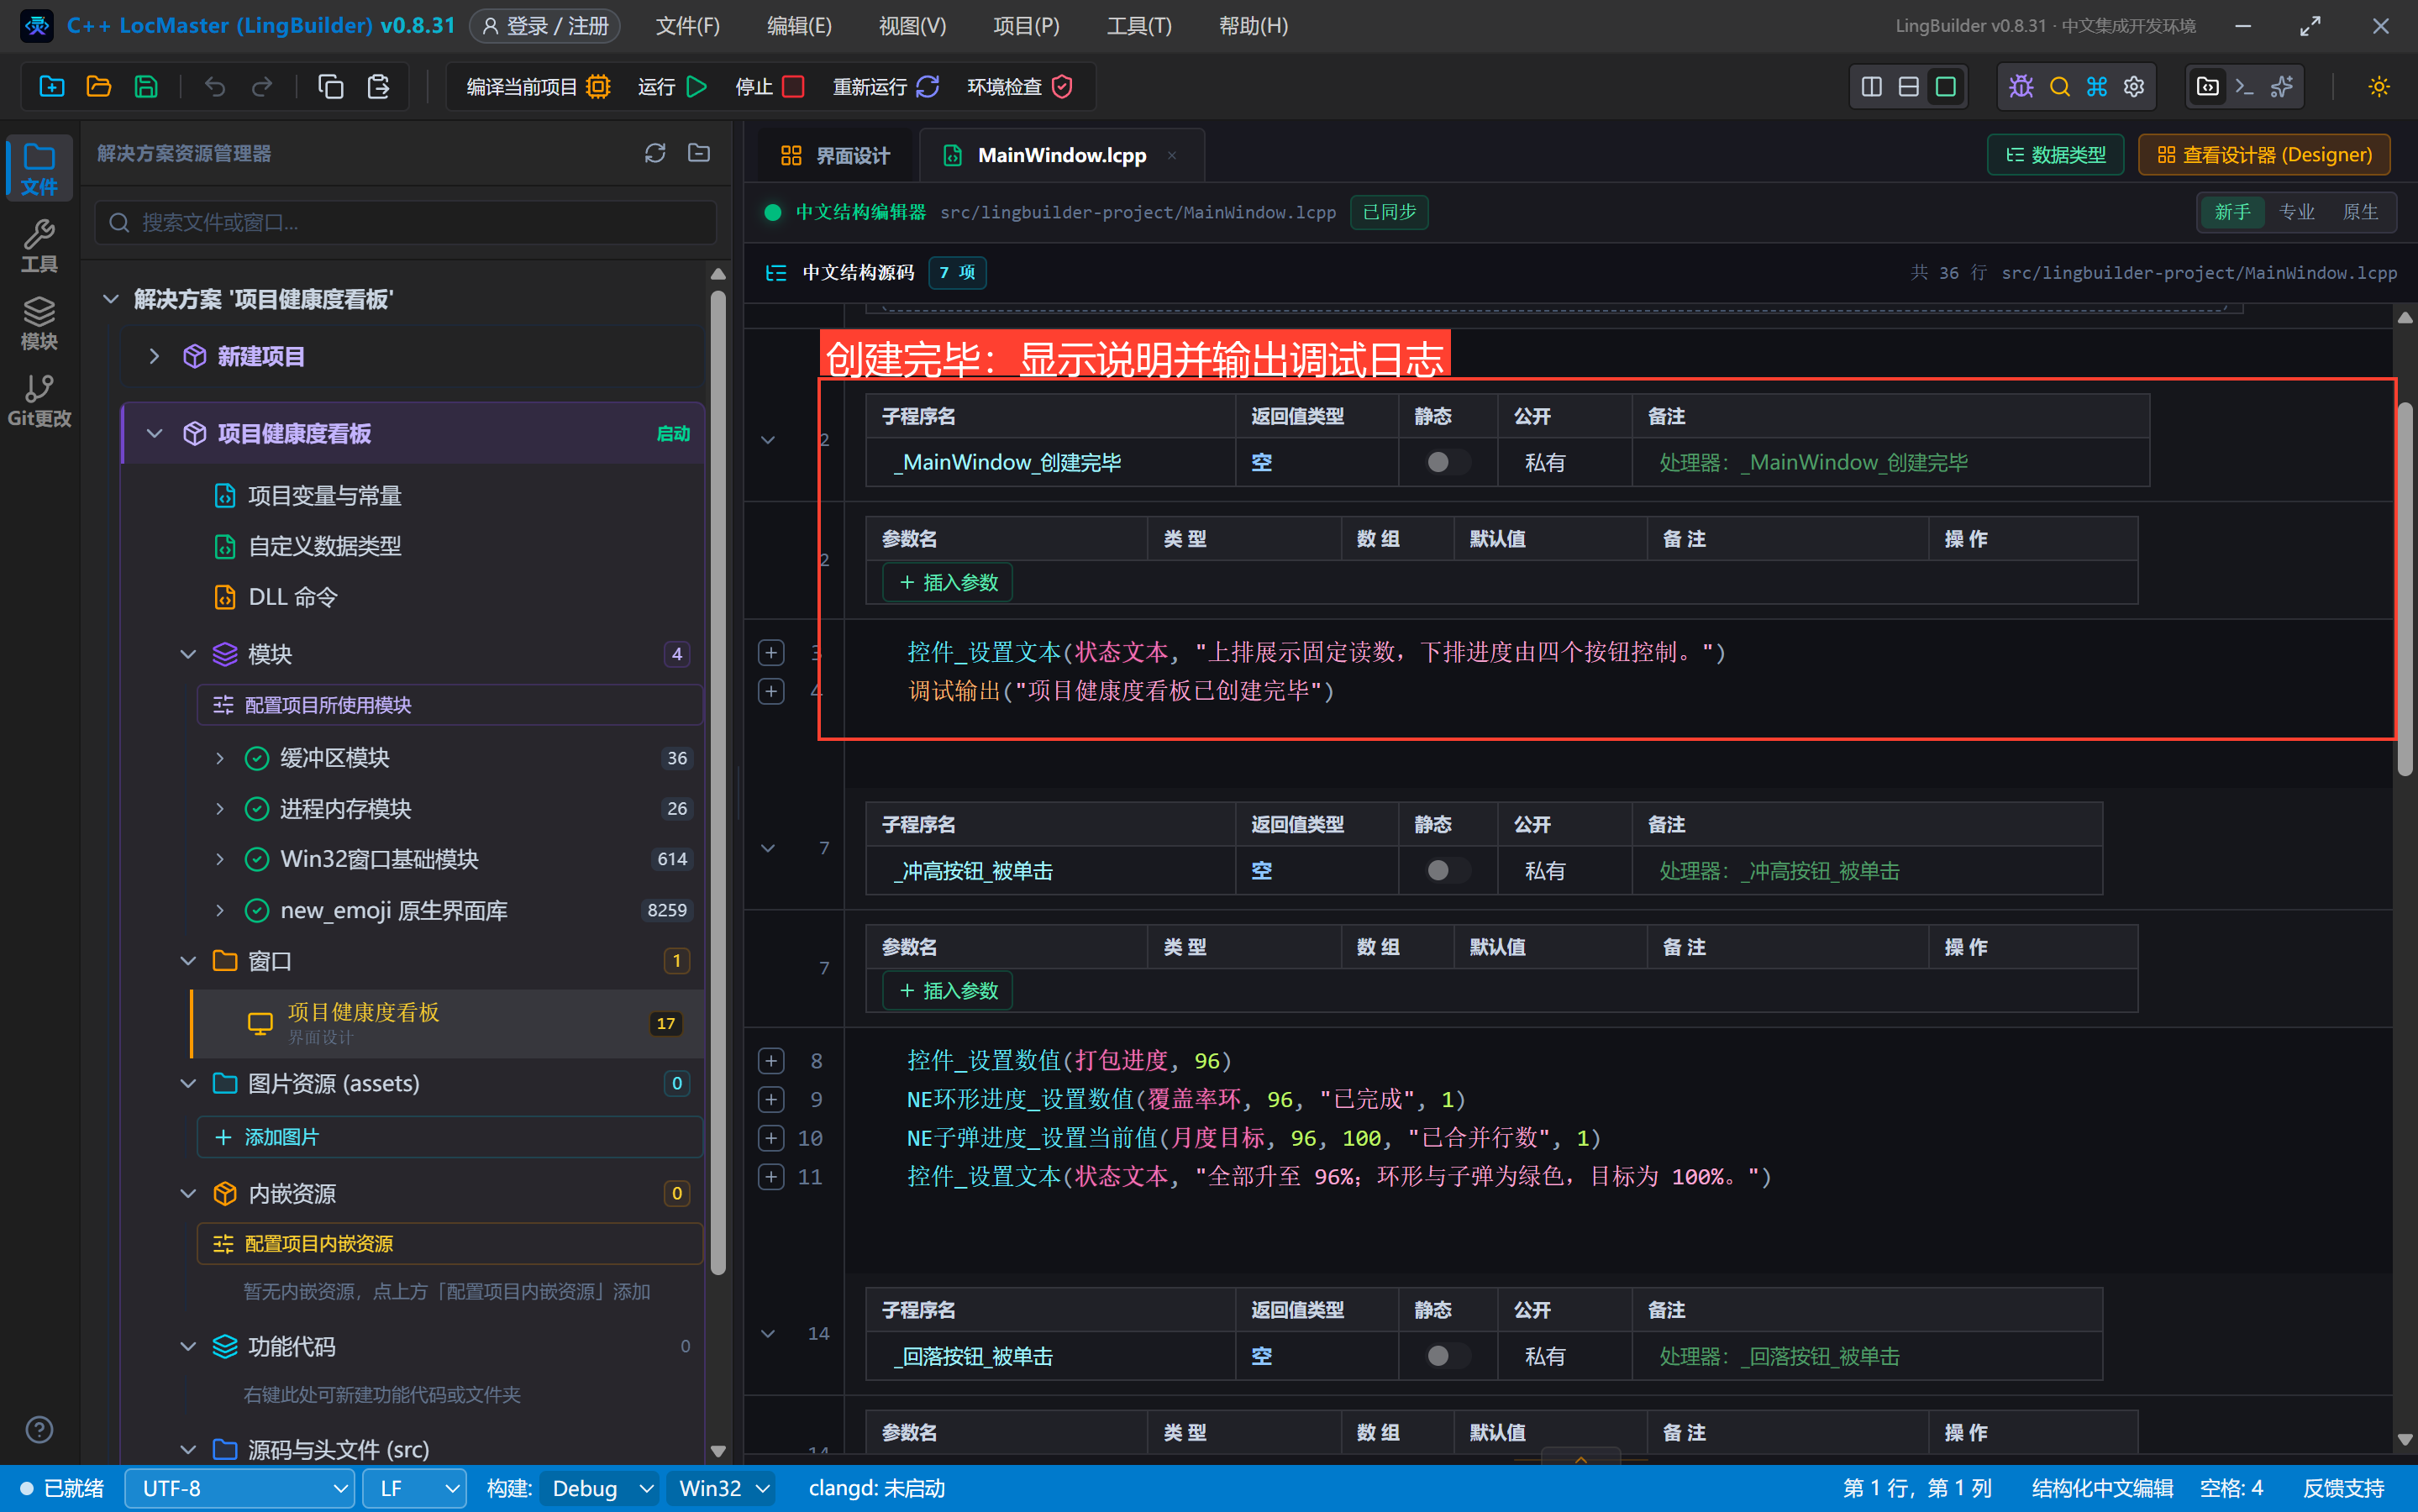This screenshot has width=2418, height=1512.
Task: Click the redo arrow icon
Action: pos(261,87)
